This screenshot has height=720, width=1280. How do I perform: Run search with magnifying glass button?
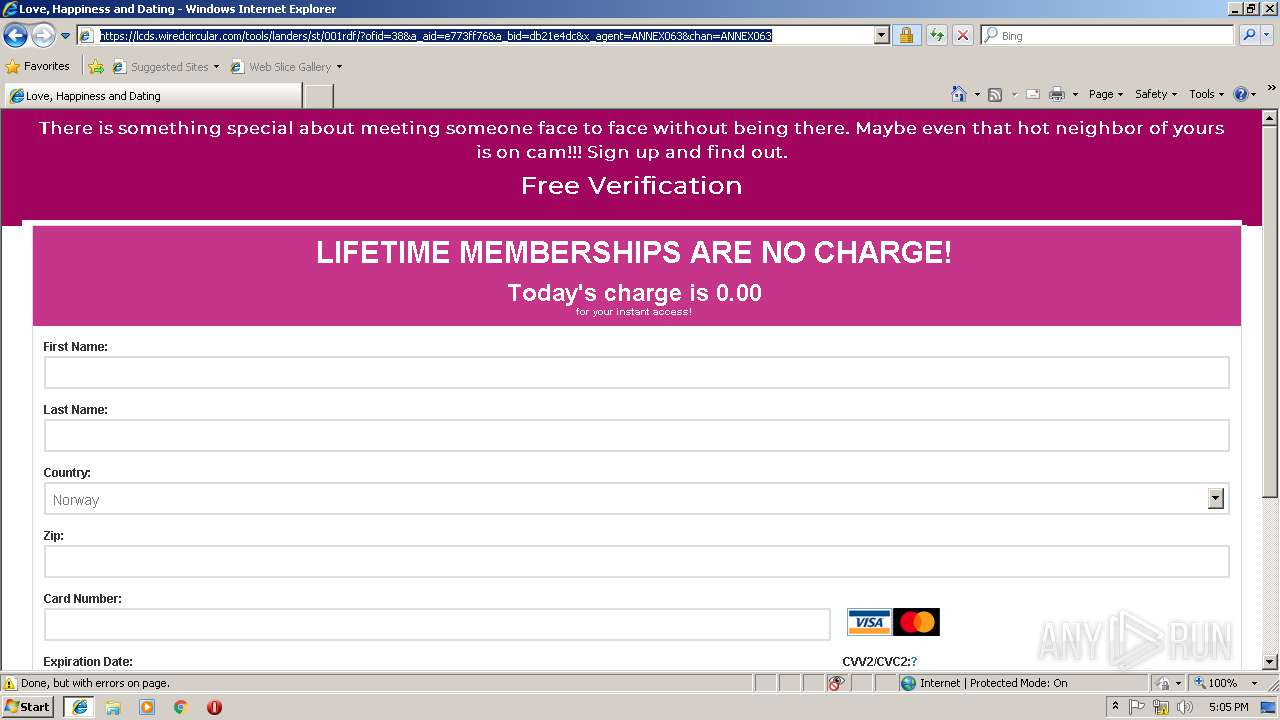1249,36
